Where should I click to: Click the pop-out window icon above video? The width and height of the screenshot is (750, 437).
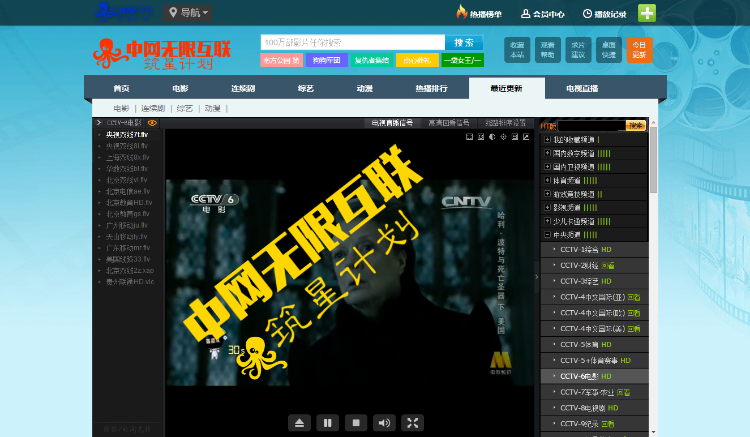[526, 137]
